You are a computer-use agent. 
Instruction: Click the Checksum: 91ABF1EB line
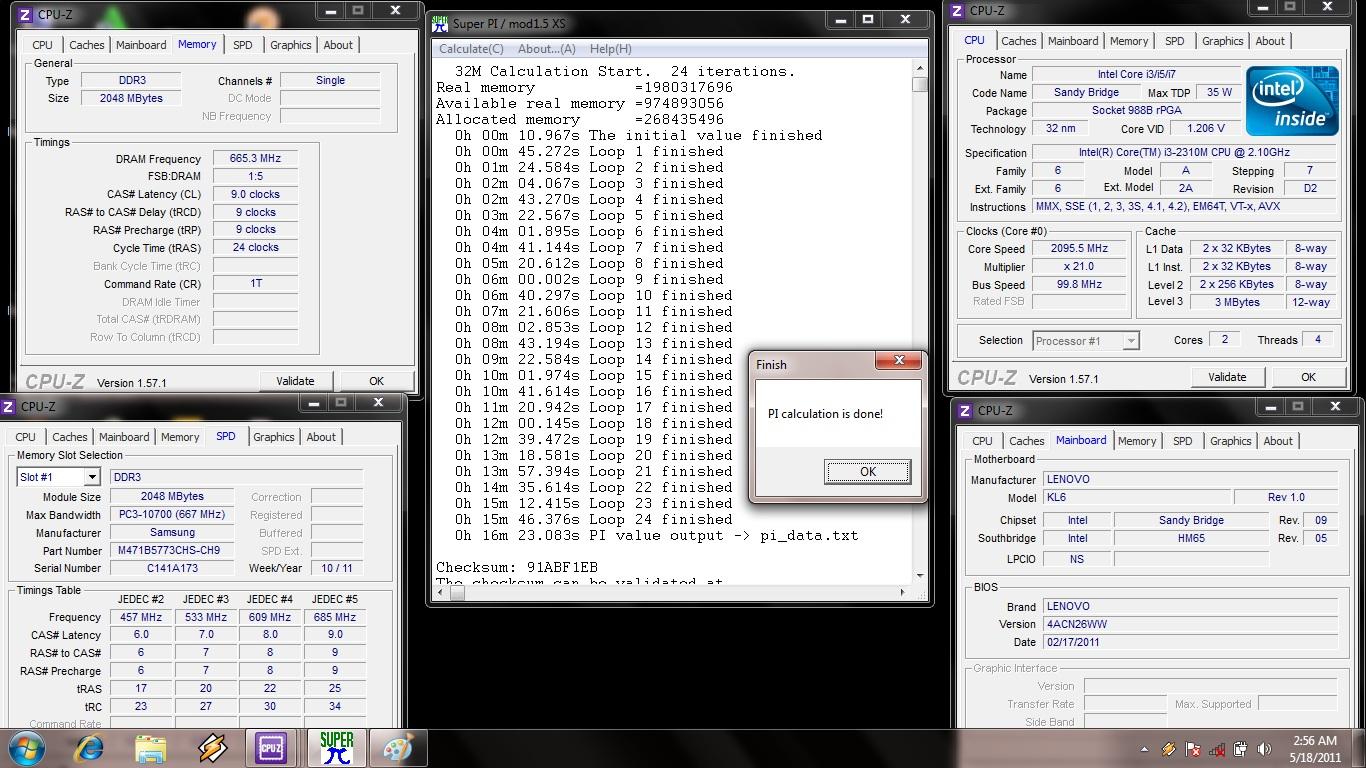(x=516, y=567)
